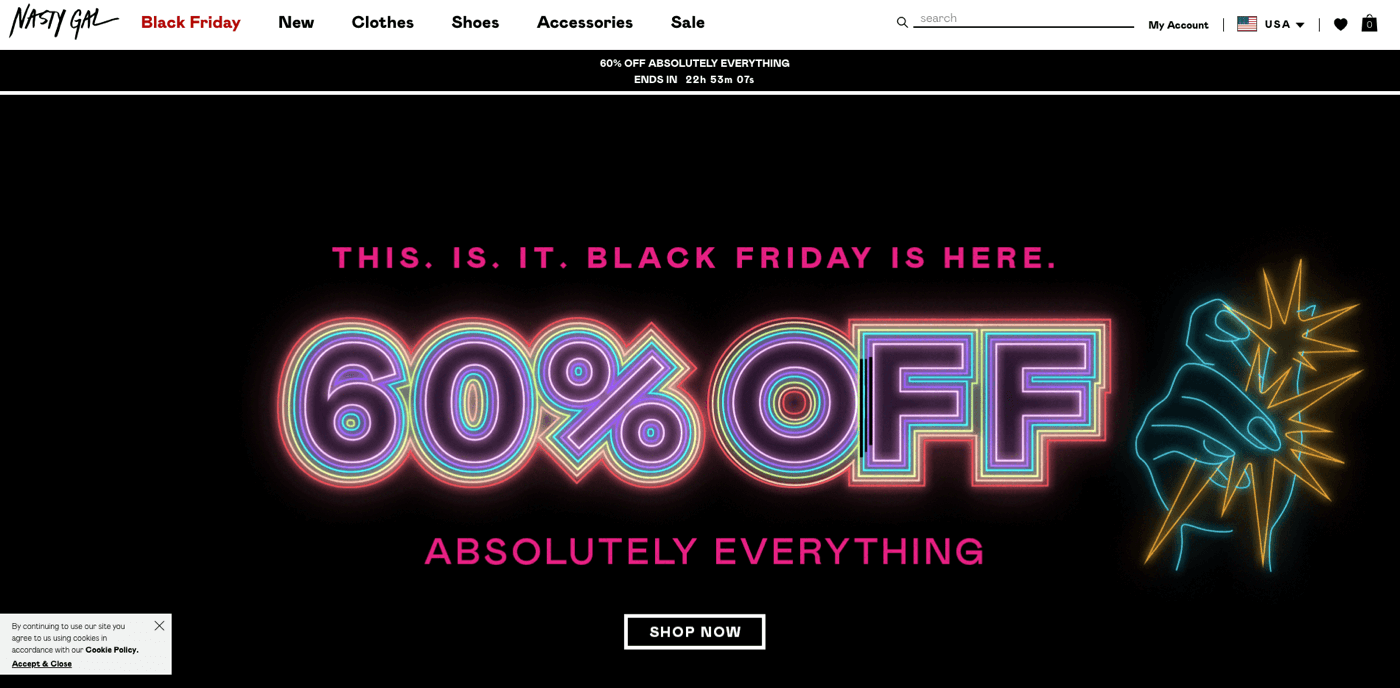This screenshot has height=688, width=1400.
Task: Open the shopping bag icon
Action: point(1369,23)
